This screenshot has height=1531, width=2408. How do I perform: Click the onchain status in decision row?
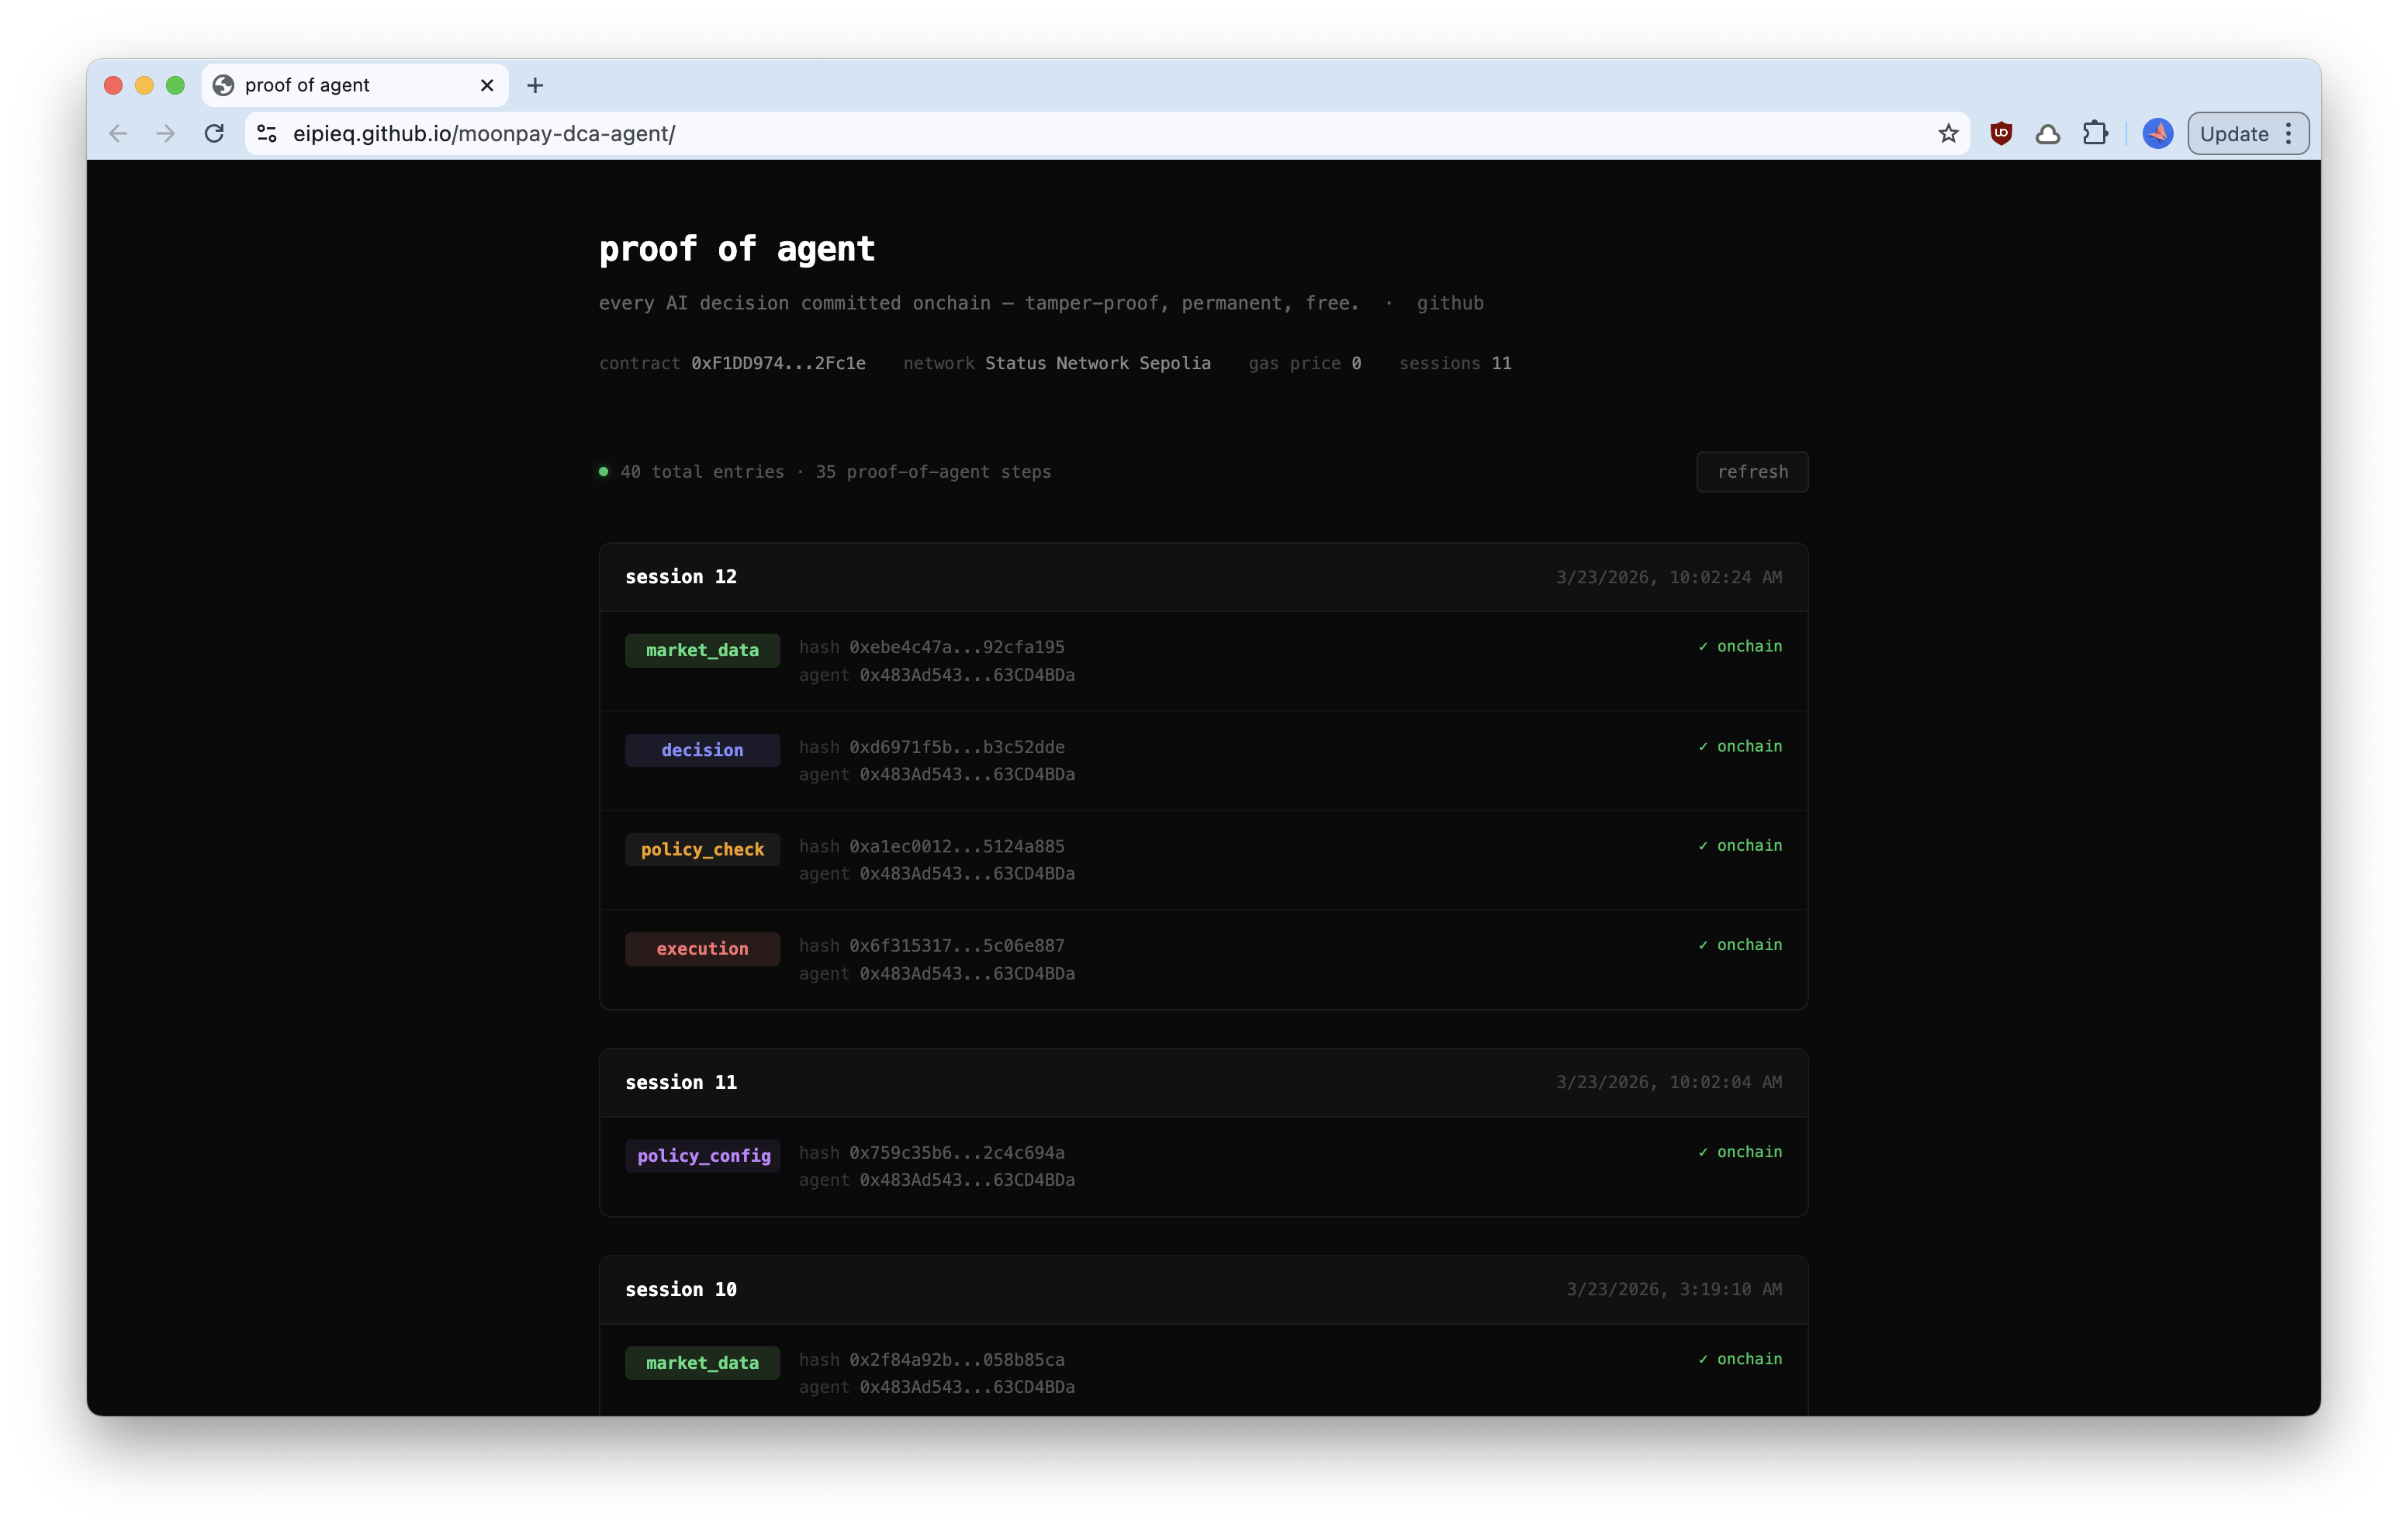click(x=1740, y=746)
